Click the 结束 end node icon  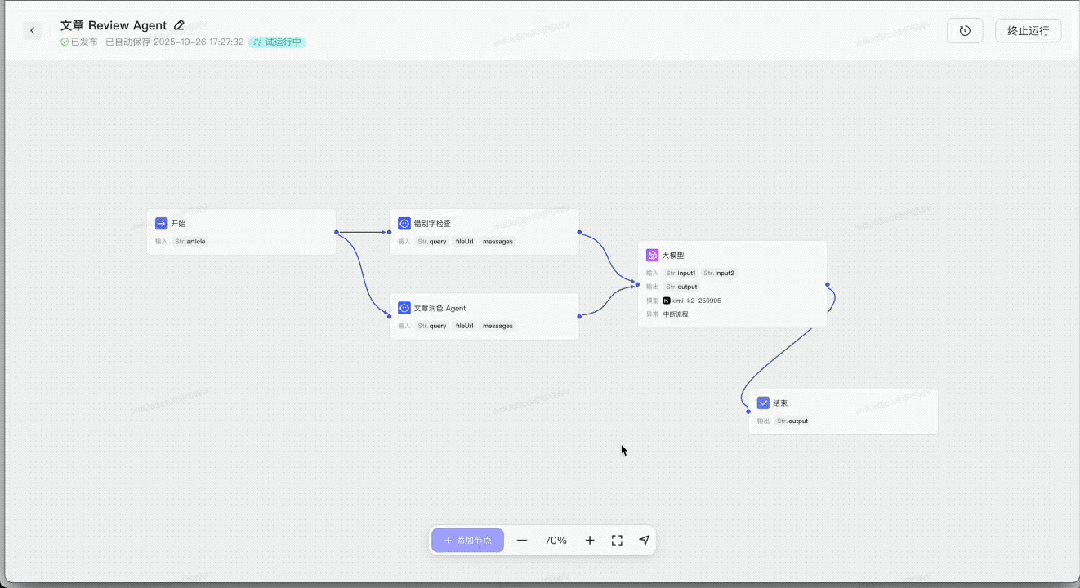pyautogui.click(x=763, y=403)
